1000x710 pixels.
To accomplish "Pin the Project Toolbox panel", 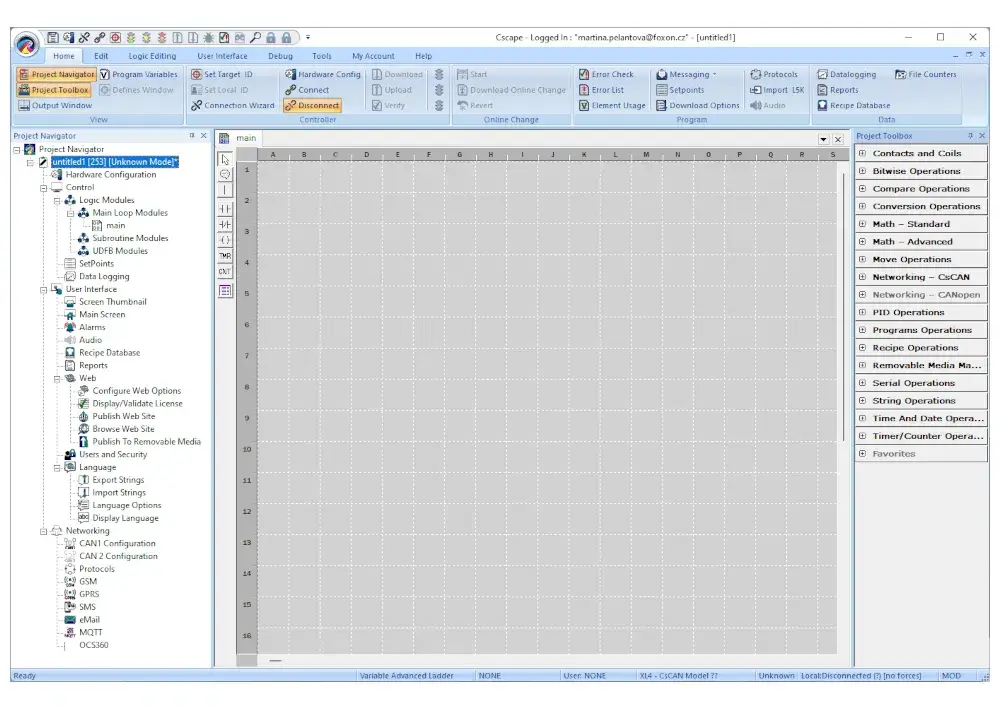I will tap(970, 136).
